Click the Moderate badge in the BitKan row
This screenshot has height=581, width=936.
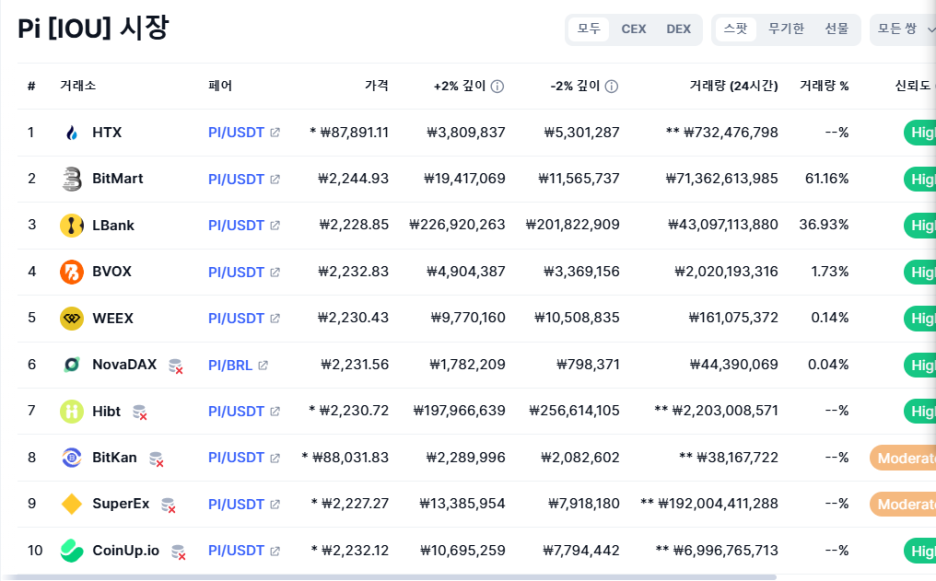pos(903,458)
